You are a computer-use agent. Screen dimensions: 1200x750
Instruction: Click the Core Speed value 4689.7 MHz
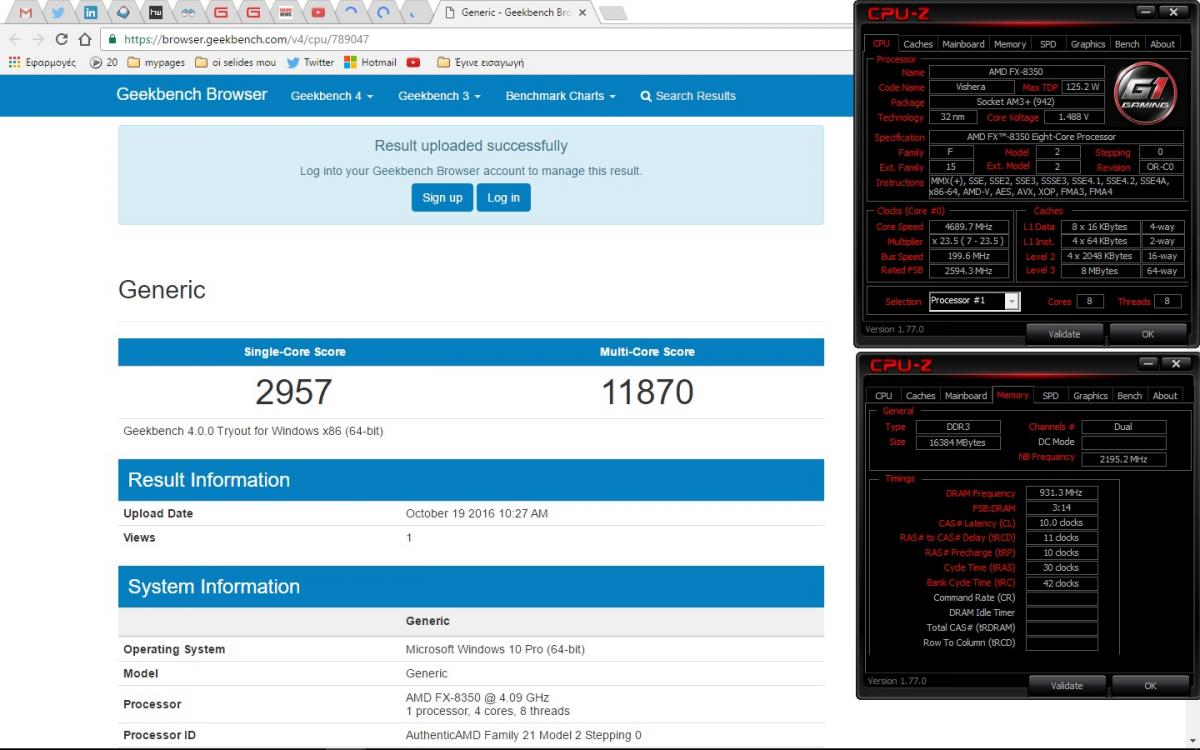969,227
